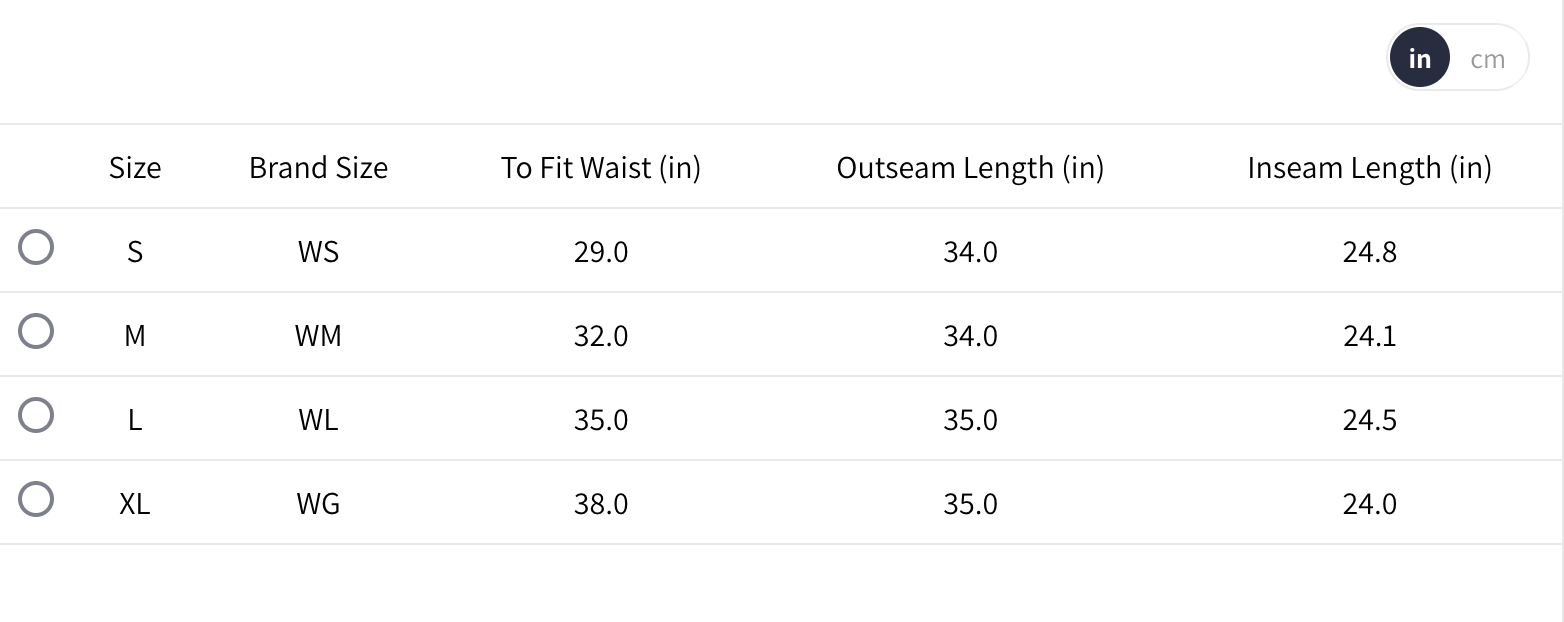Screen dimensions: 1564x622
Task: Click the 29.0 waist value
Action: (x=601, y=251)
